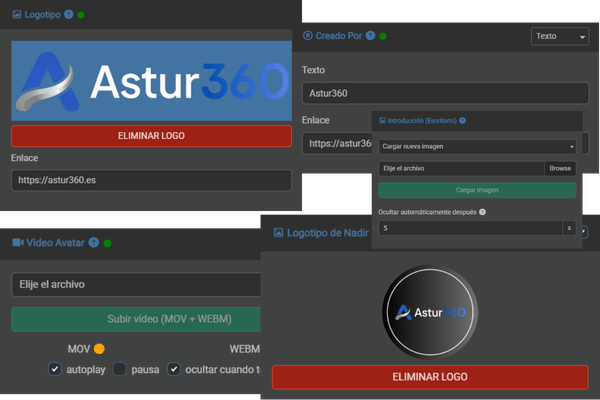Remove Nadir logo with bottom ELIMINAR LOGO button

click(430, 377)
